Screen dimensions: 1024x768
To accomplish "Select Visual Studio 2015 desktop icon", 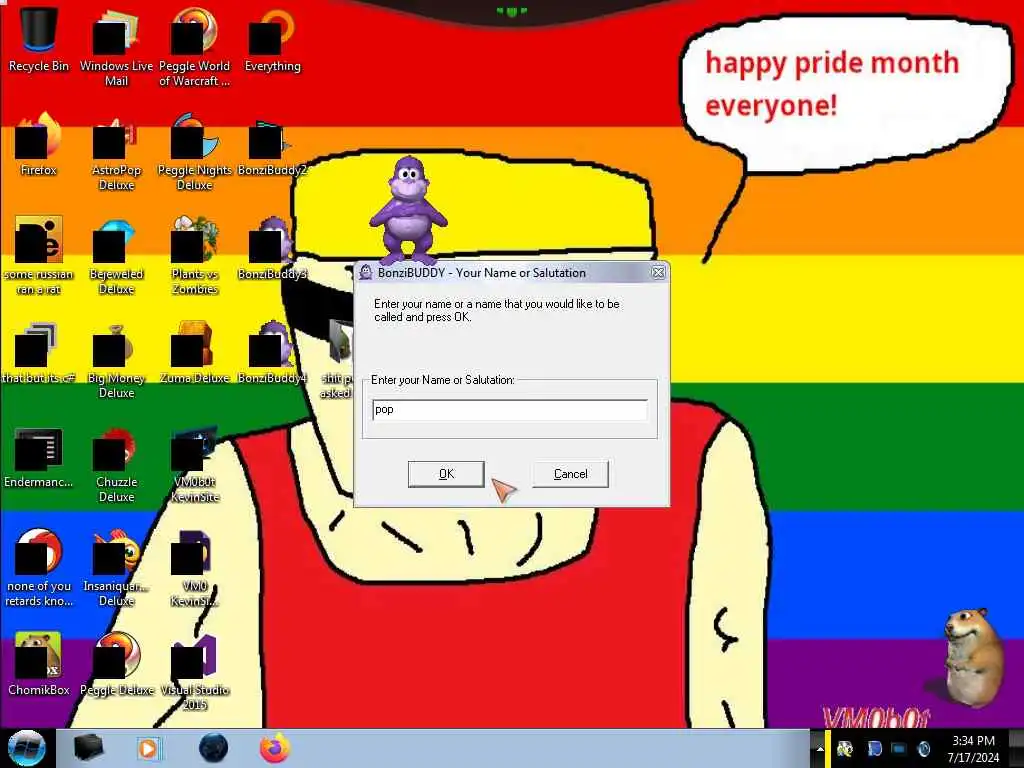I will coord(194,671).
